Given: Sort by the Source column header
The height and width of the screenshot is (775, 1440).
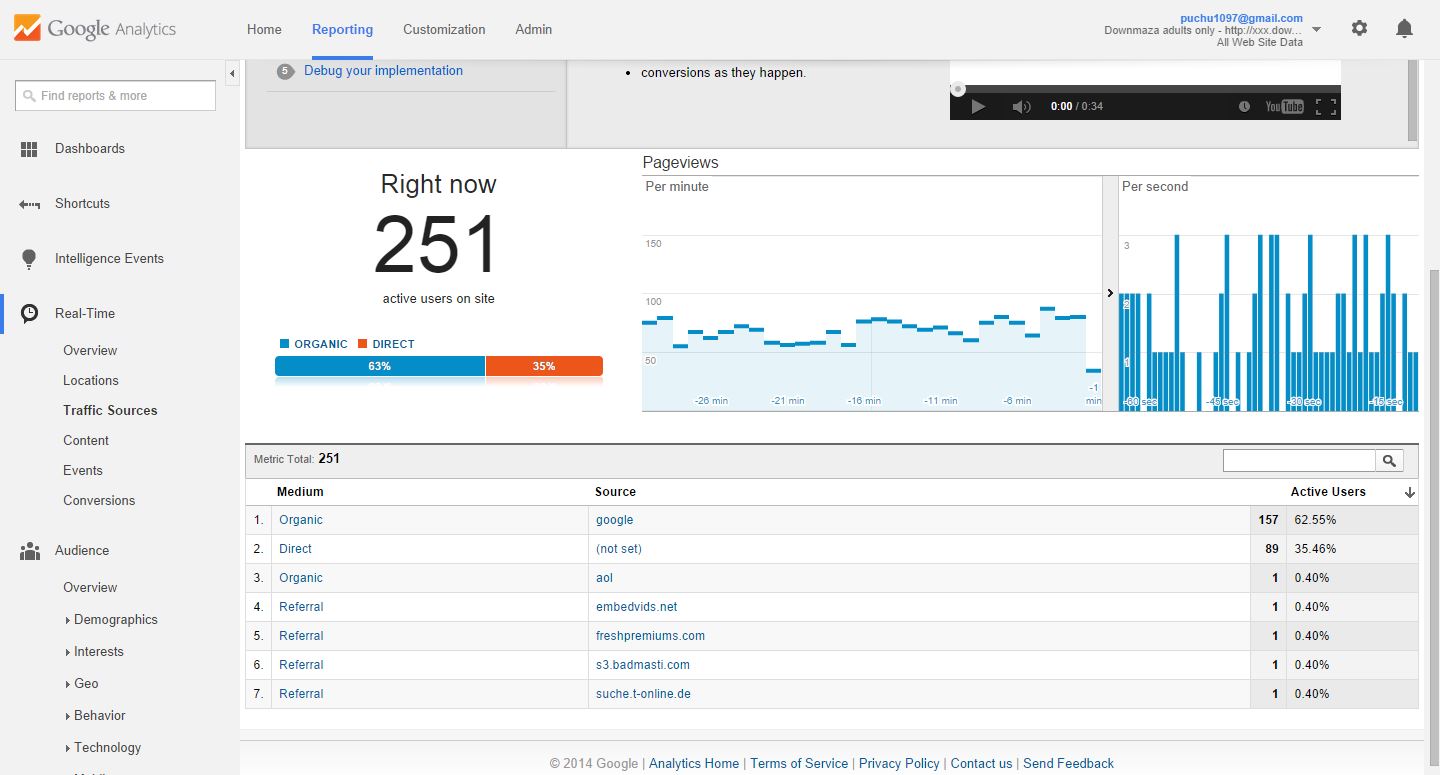Looking at the screenshot, I should [x=615, y=492].
